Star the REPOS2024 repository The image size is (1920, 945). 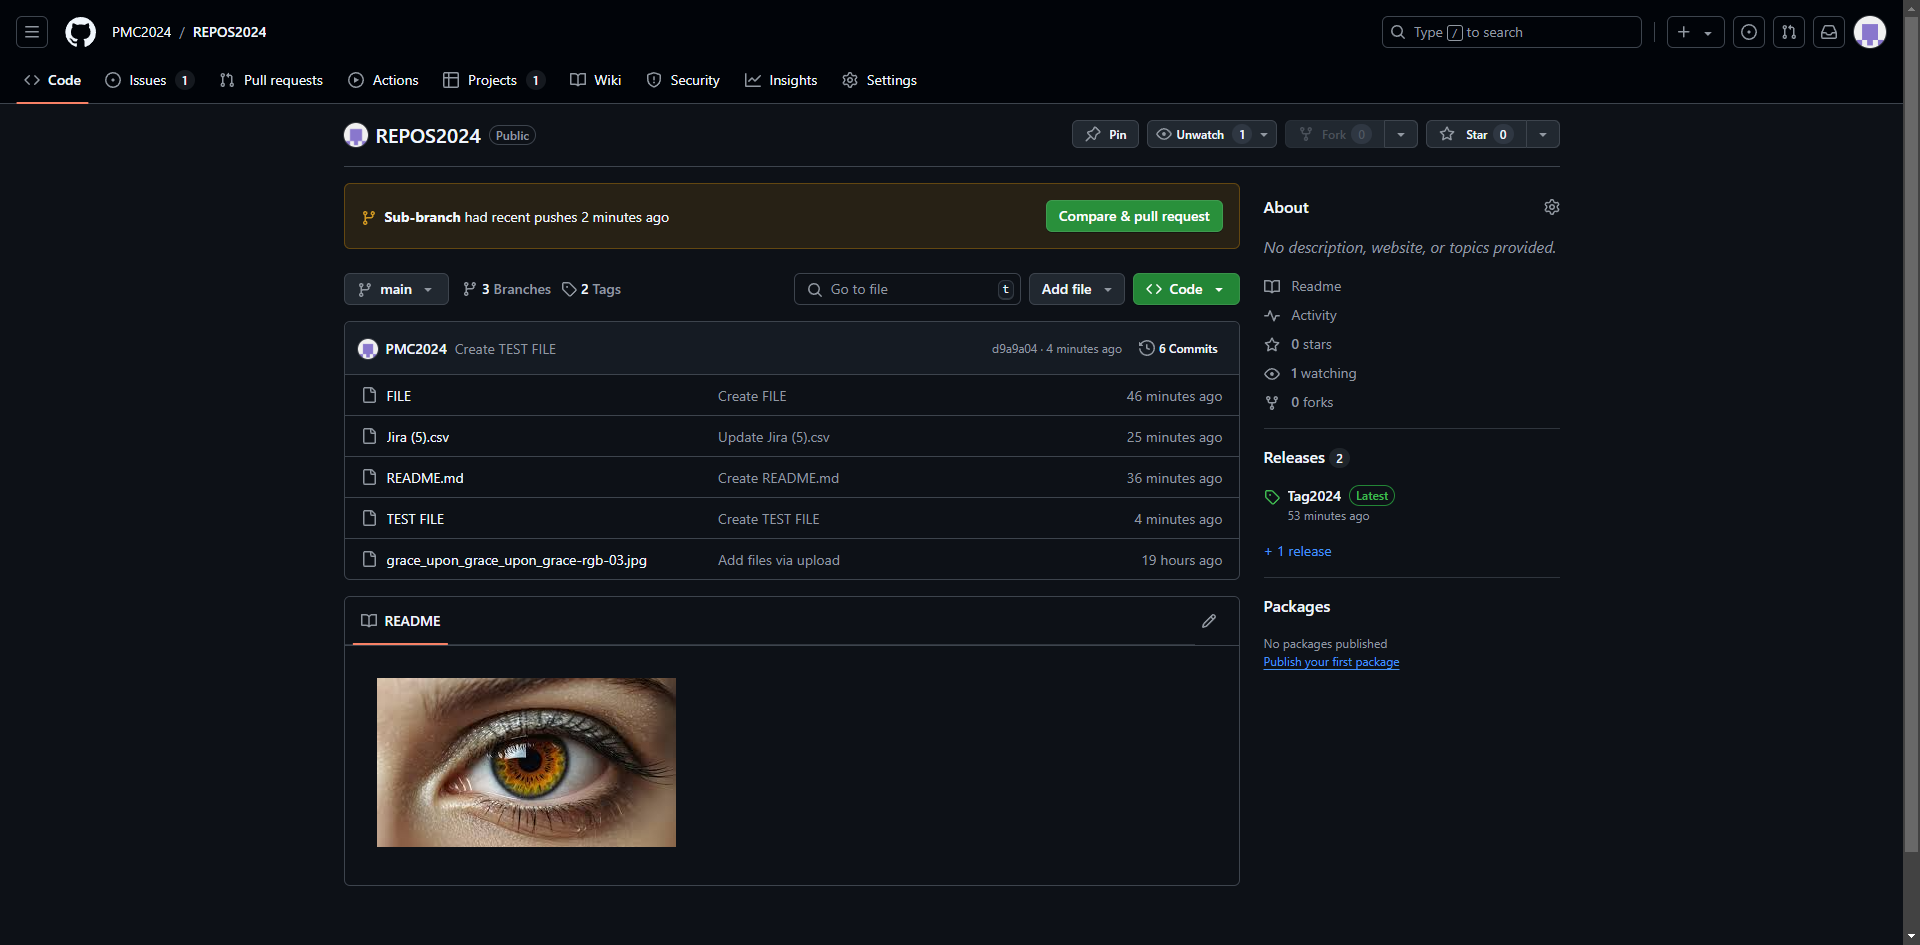click(1475, 135)
